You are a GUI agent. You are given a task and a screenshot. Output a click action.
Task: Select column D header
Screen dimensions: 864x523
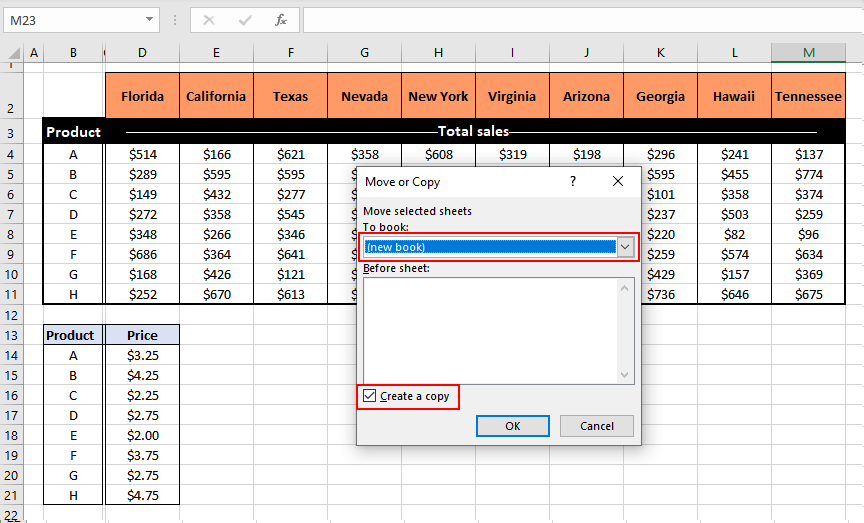point(142,53)
